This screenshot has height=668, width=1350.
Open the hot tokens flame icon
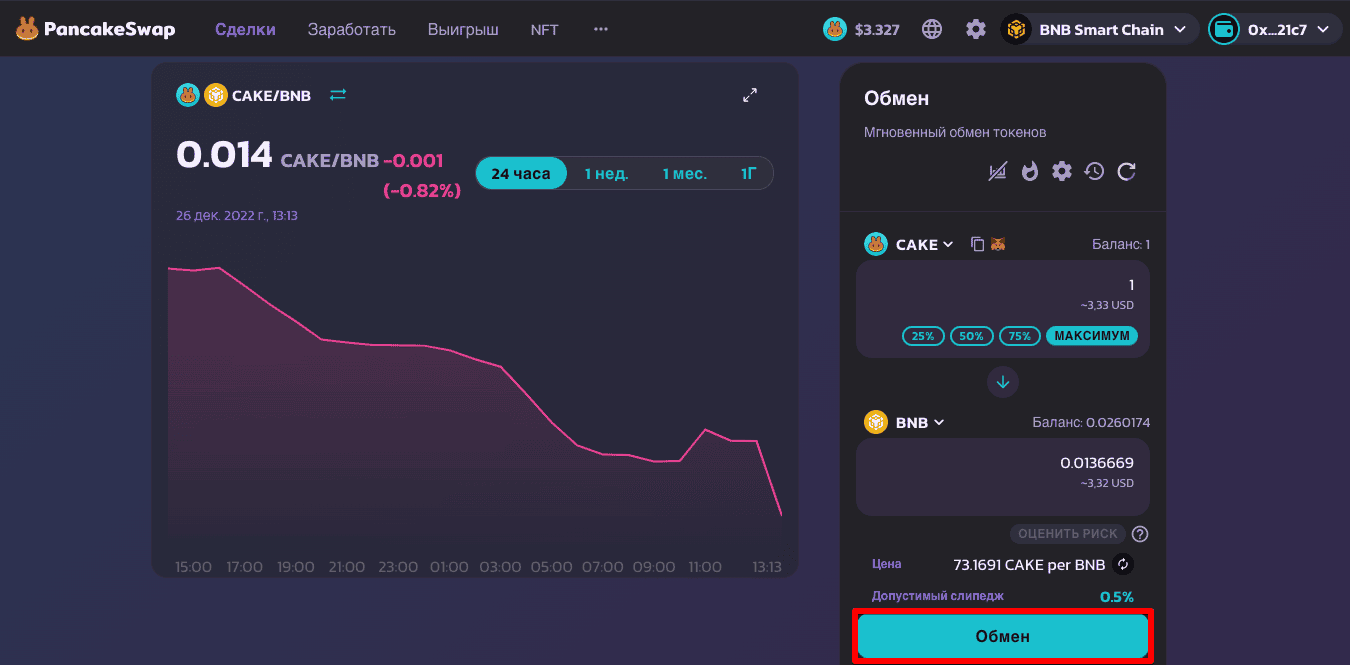tap(1029, 172)
